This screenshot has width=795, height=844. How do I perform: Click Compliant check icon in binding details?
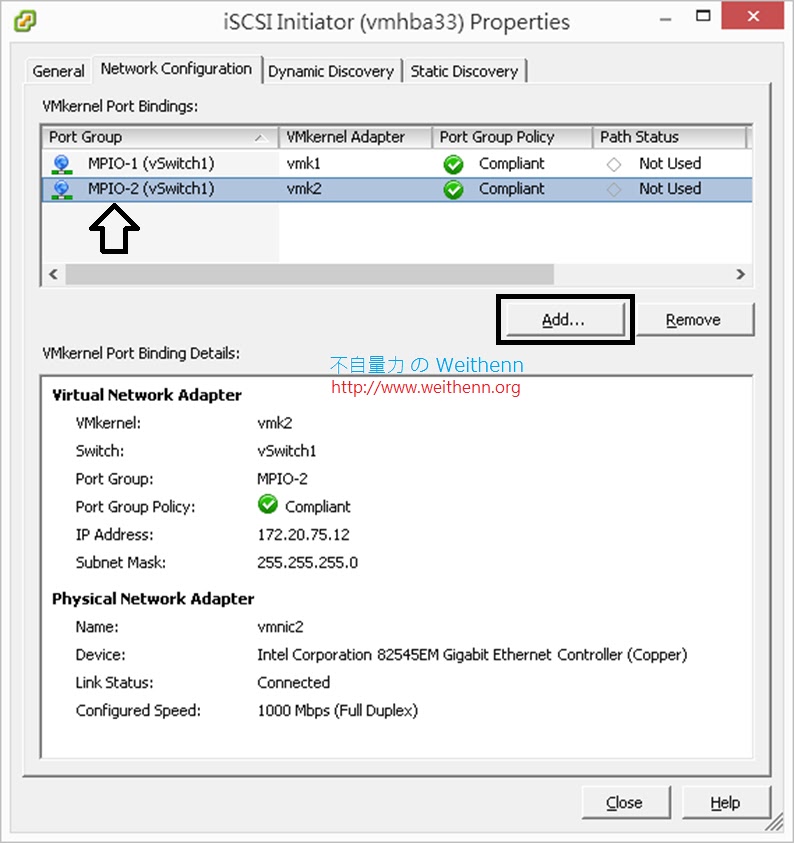tap(268, 505)
